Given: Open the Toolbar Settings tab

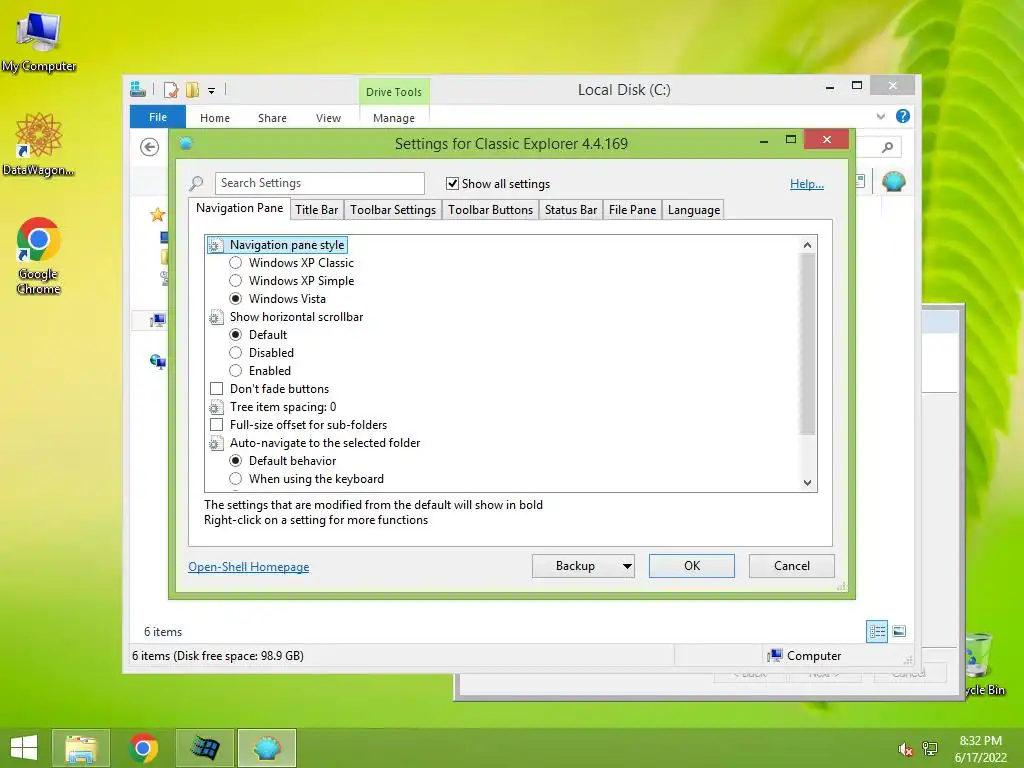Looking at the screenshot, I should coord(392,210).
